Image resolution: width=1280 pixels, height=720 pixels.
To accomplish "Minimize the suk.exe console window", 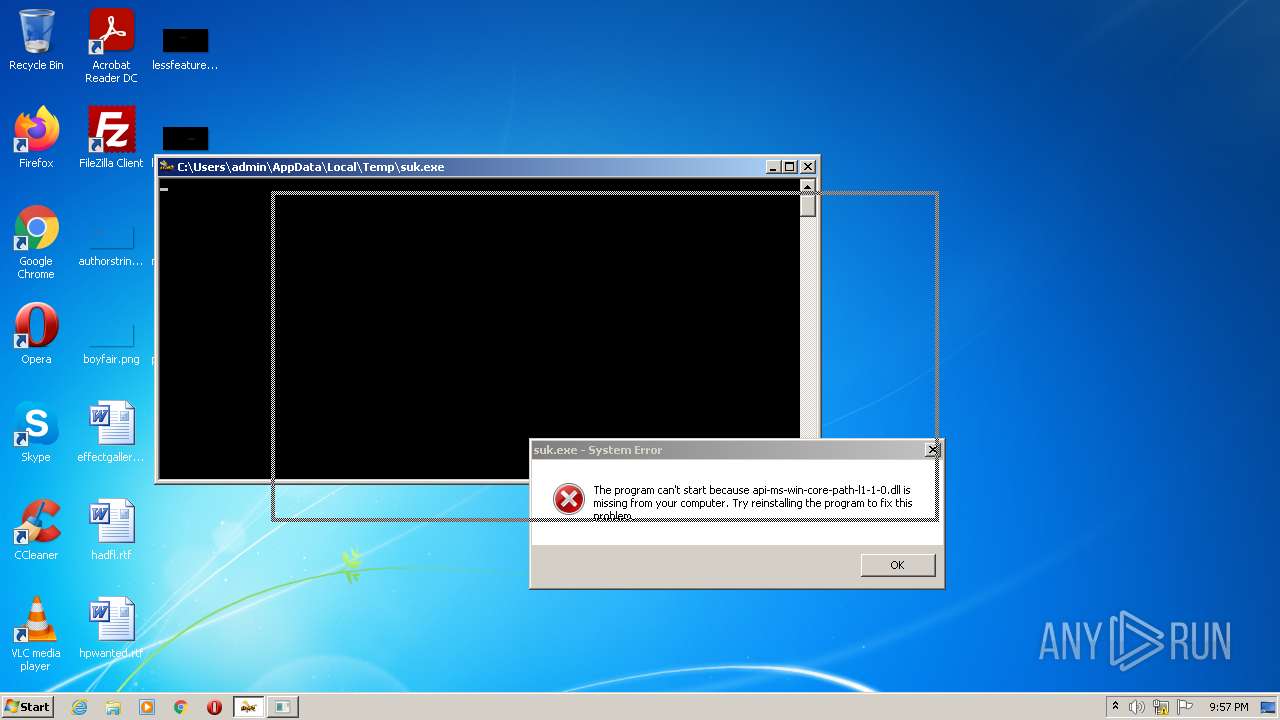I will [773, 167].
